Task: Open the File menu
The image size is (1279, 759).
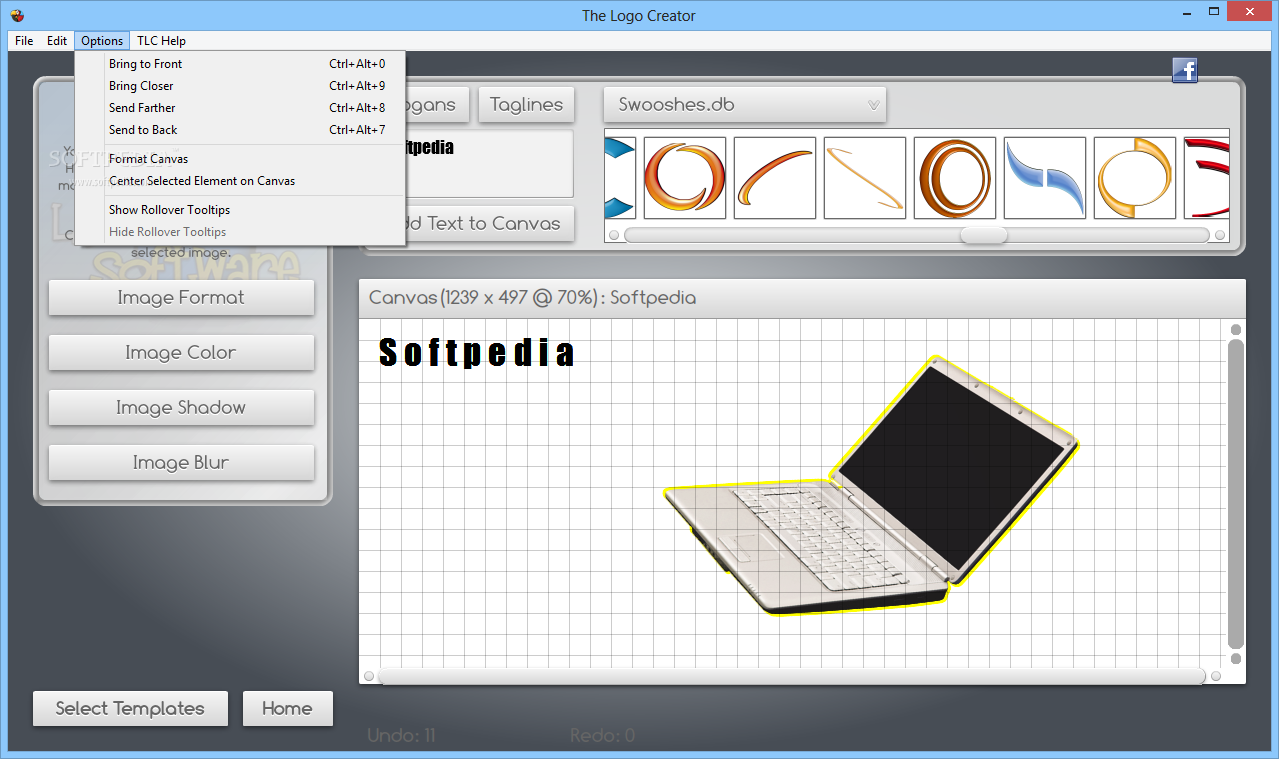Action: pyautogui.click(x=24, y=41)
